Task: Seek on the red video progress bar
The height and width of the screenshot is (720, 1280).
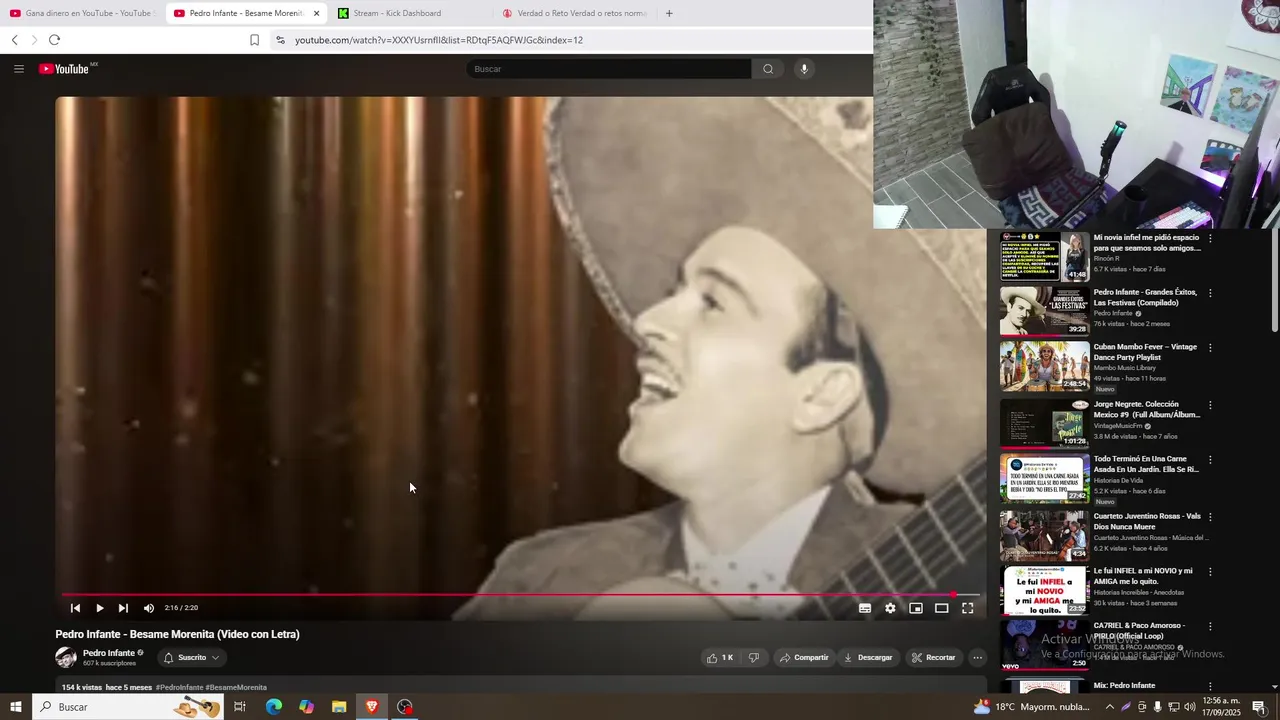Action: coord(520,594)
